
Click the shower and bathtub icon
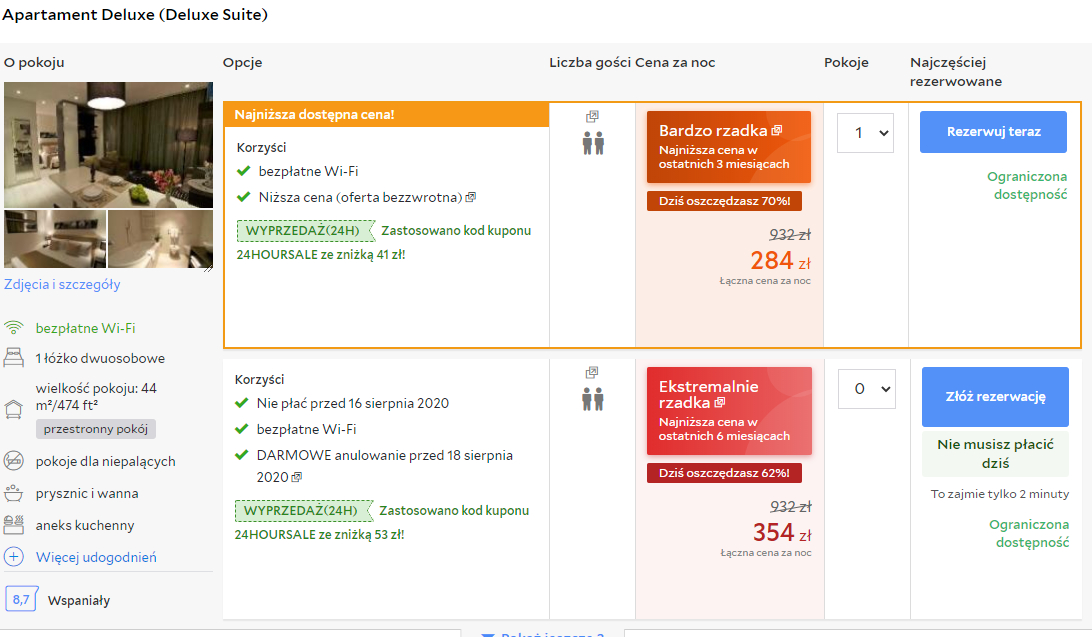pos(14,493)
